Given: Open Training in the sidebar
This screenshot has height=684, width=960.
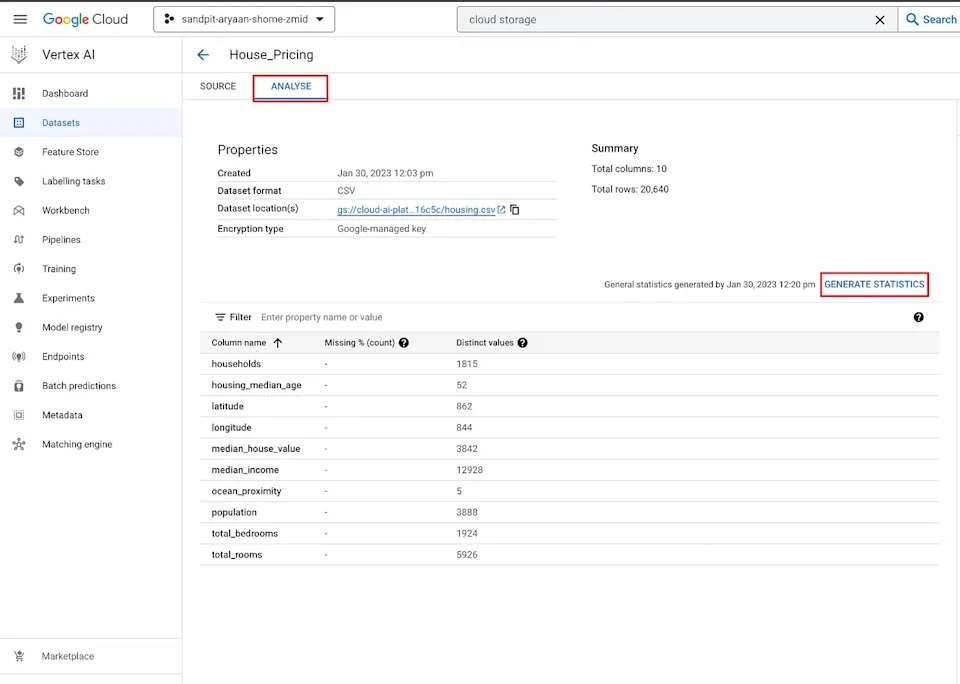Looking at the screenshot, I should click(x=91, y=269).
